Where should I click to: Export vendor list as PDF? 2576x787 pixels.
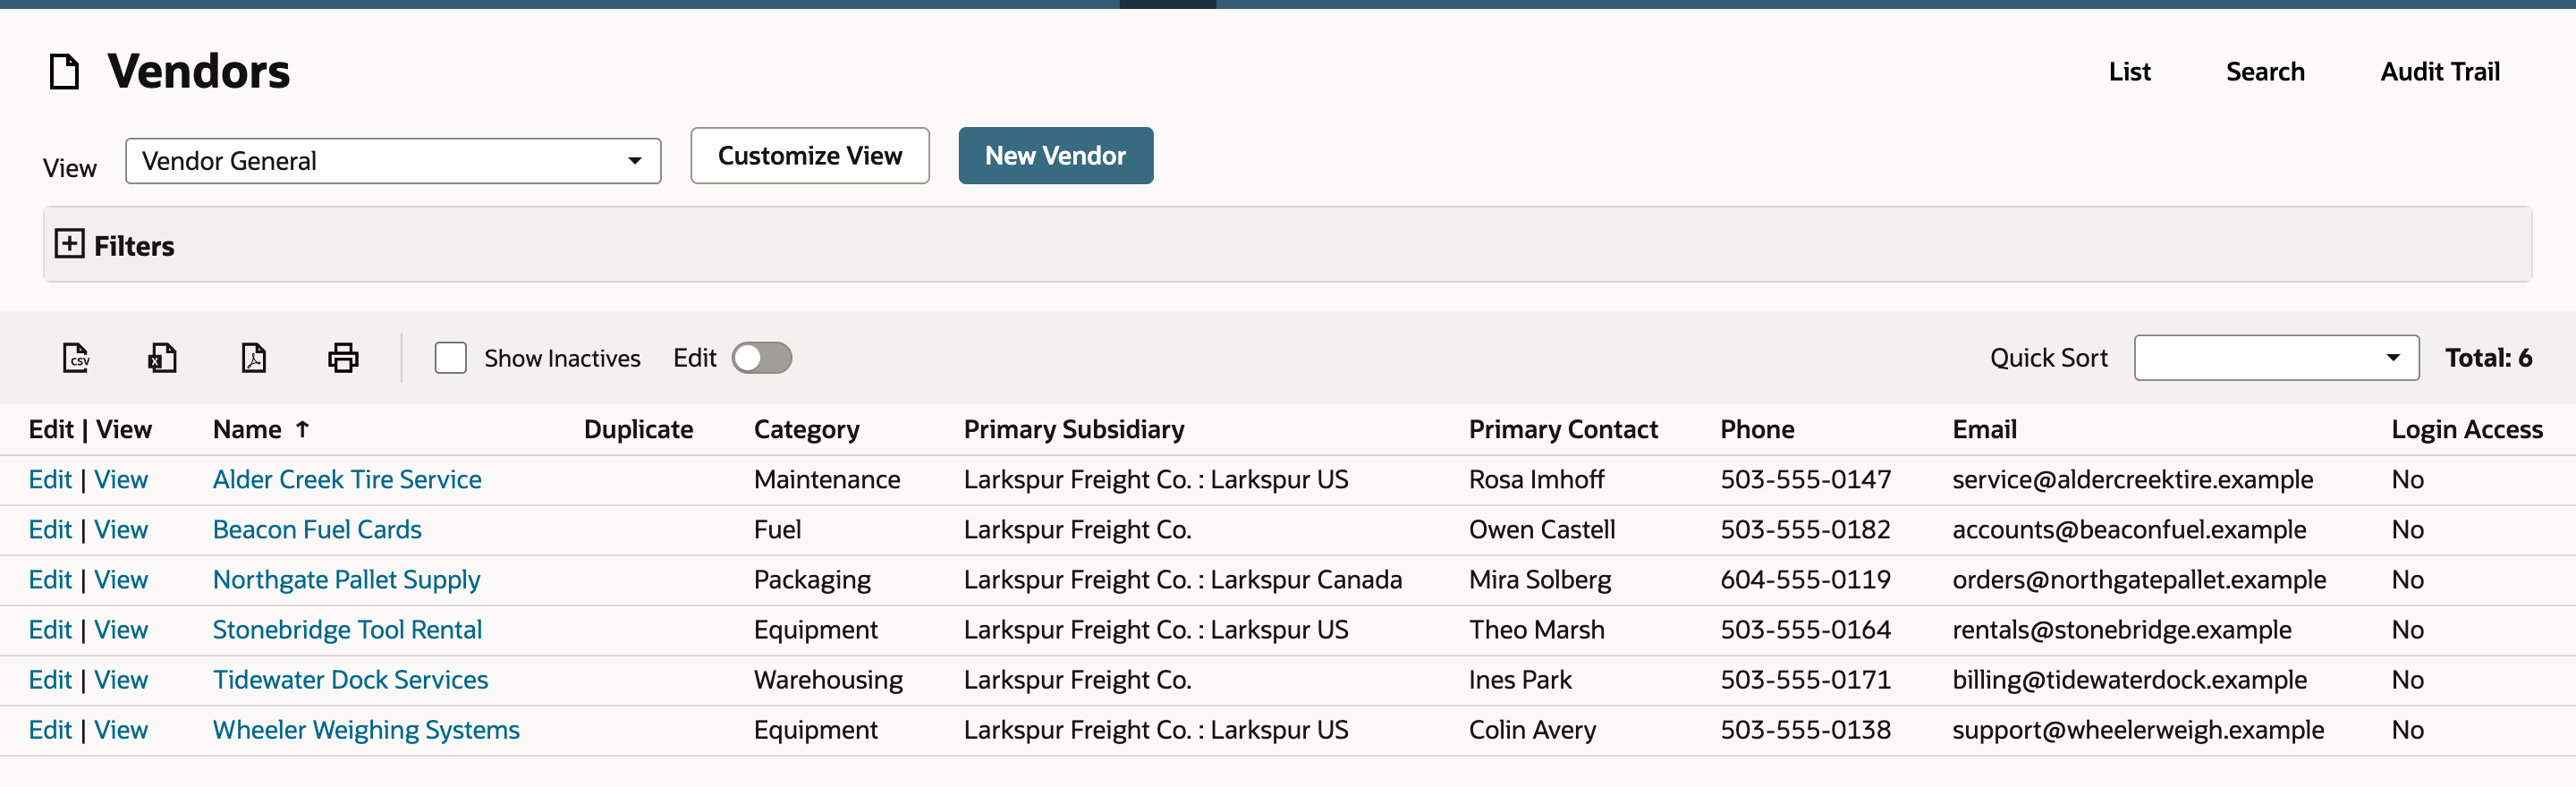click(x=254, y=358)
